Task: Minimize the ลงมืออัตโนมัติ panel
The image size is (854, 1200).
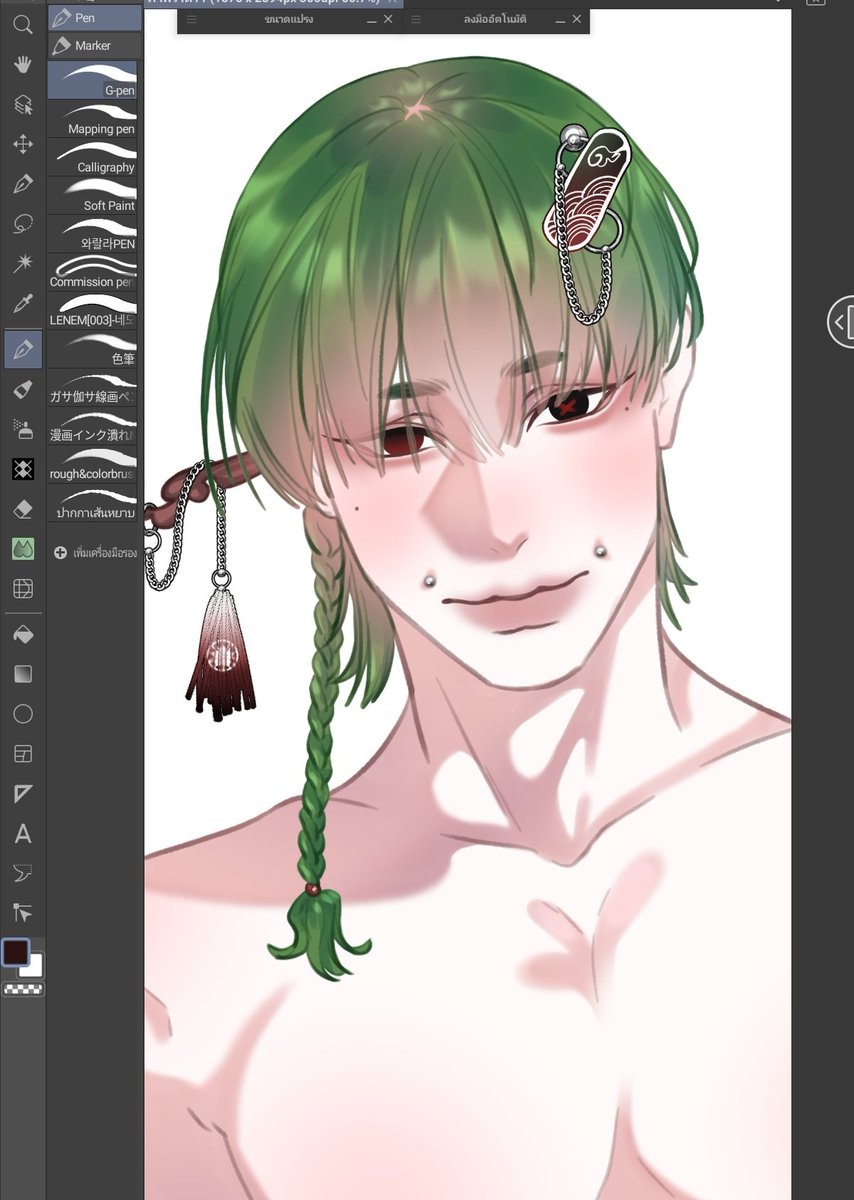Action: pyautogui.click(x=560, y=19)
